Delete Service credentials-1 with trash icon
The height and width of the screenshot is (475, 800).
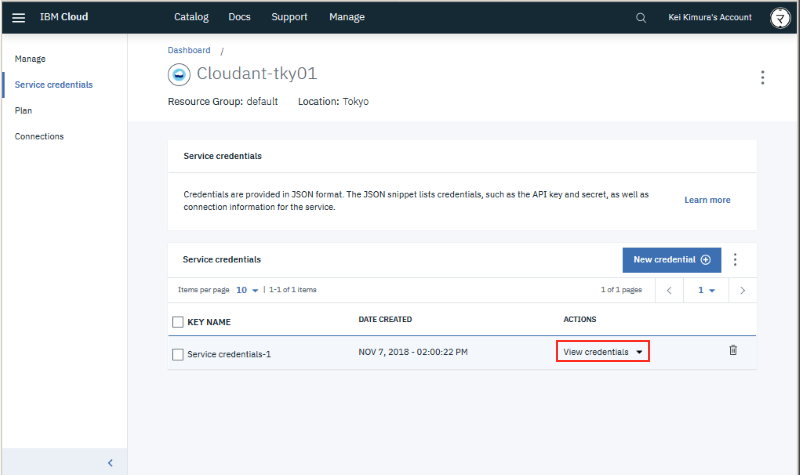pos(733,350)
